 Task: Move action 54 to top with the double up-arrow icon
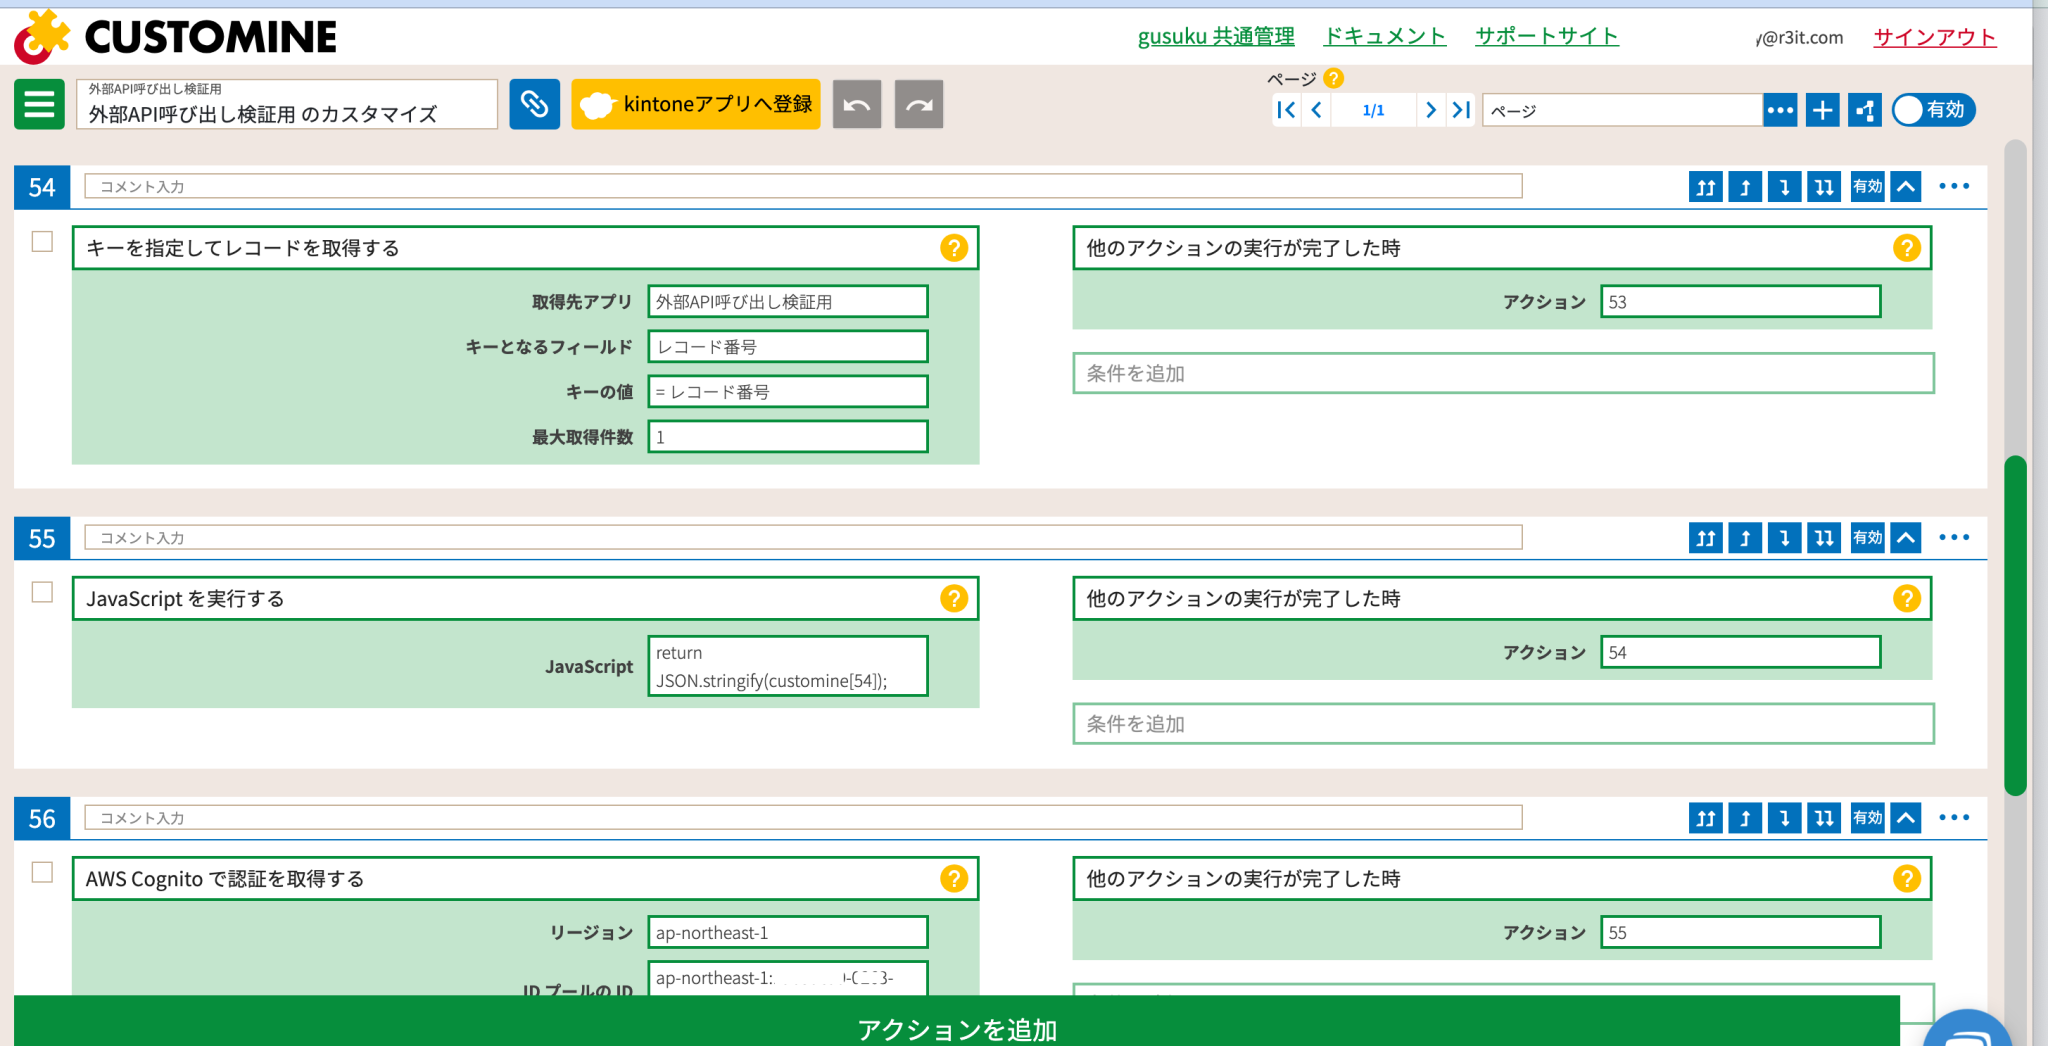point(1705,186)
